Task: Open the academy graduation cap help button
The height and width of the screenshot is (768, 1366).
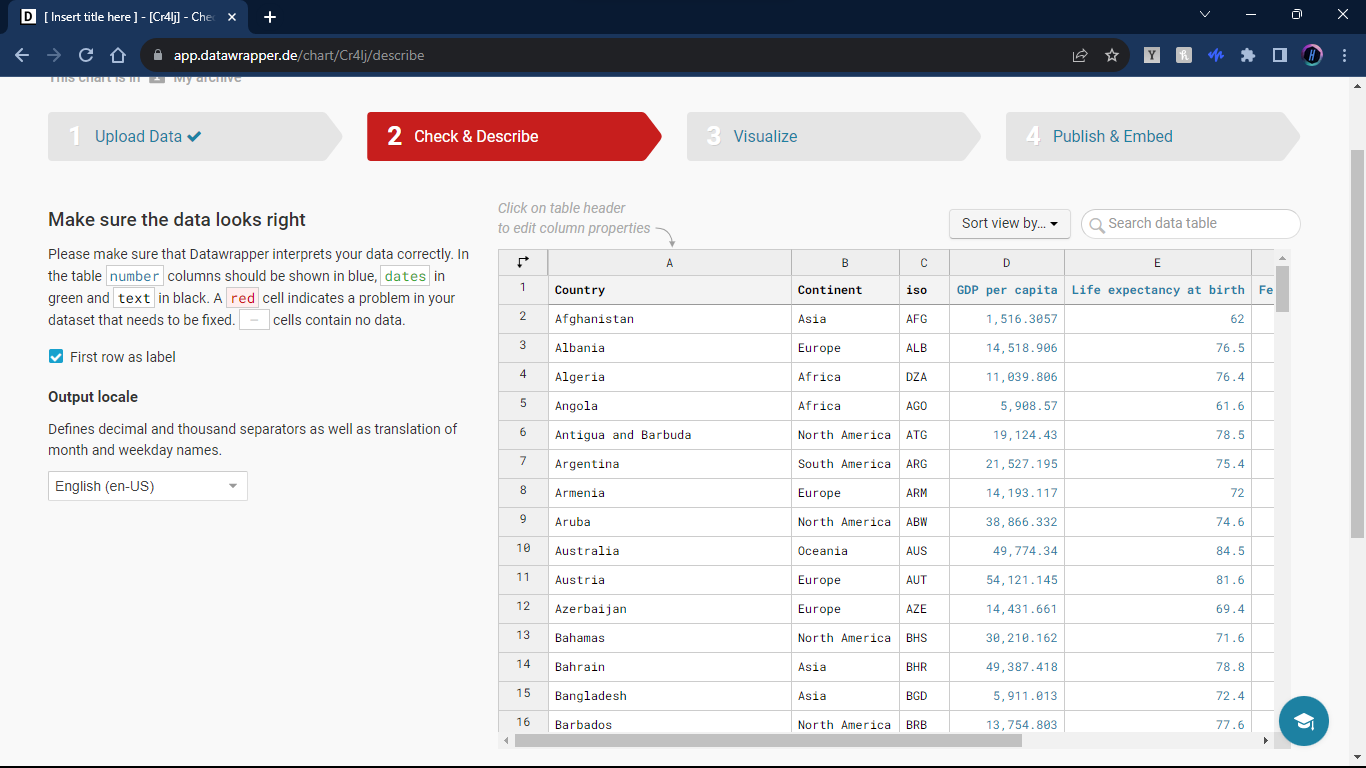Action: coord(1303,721)
